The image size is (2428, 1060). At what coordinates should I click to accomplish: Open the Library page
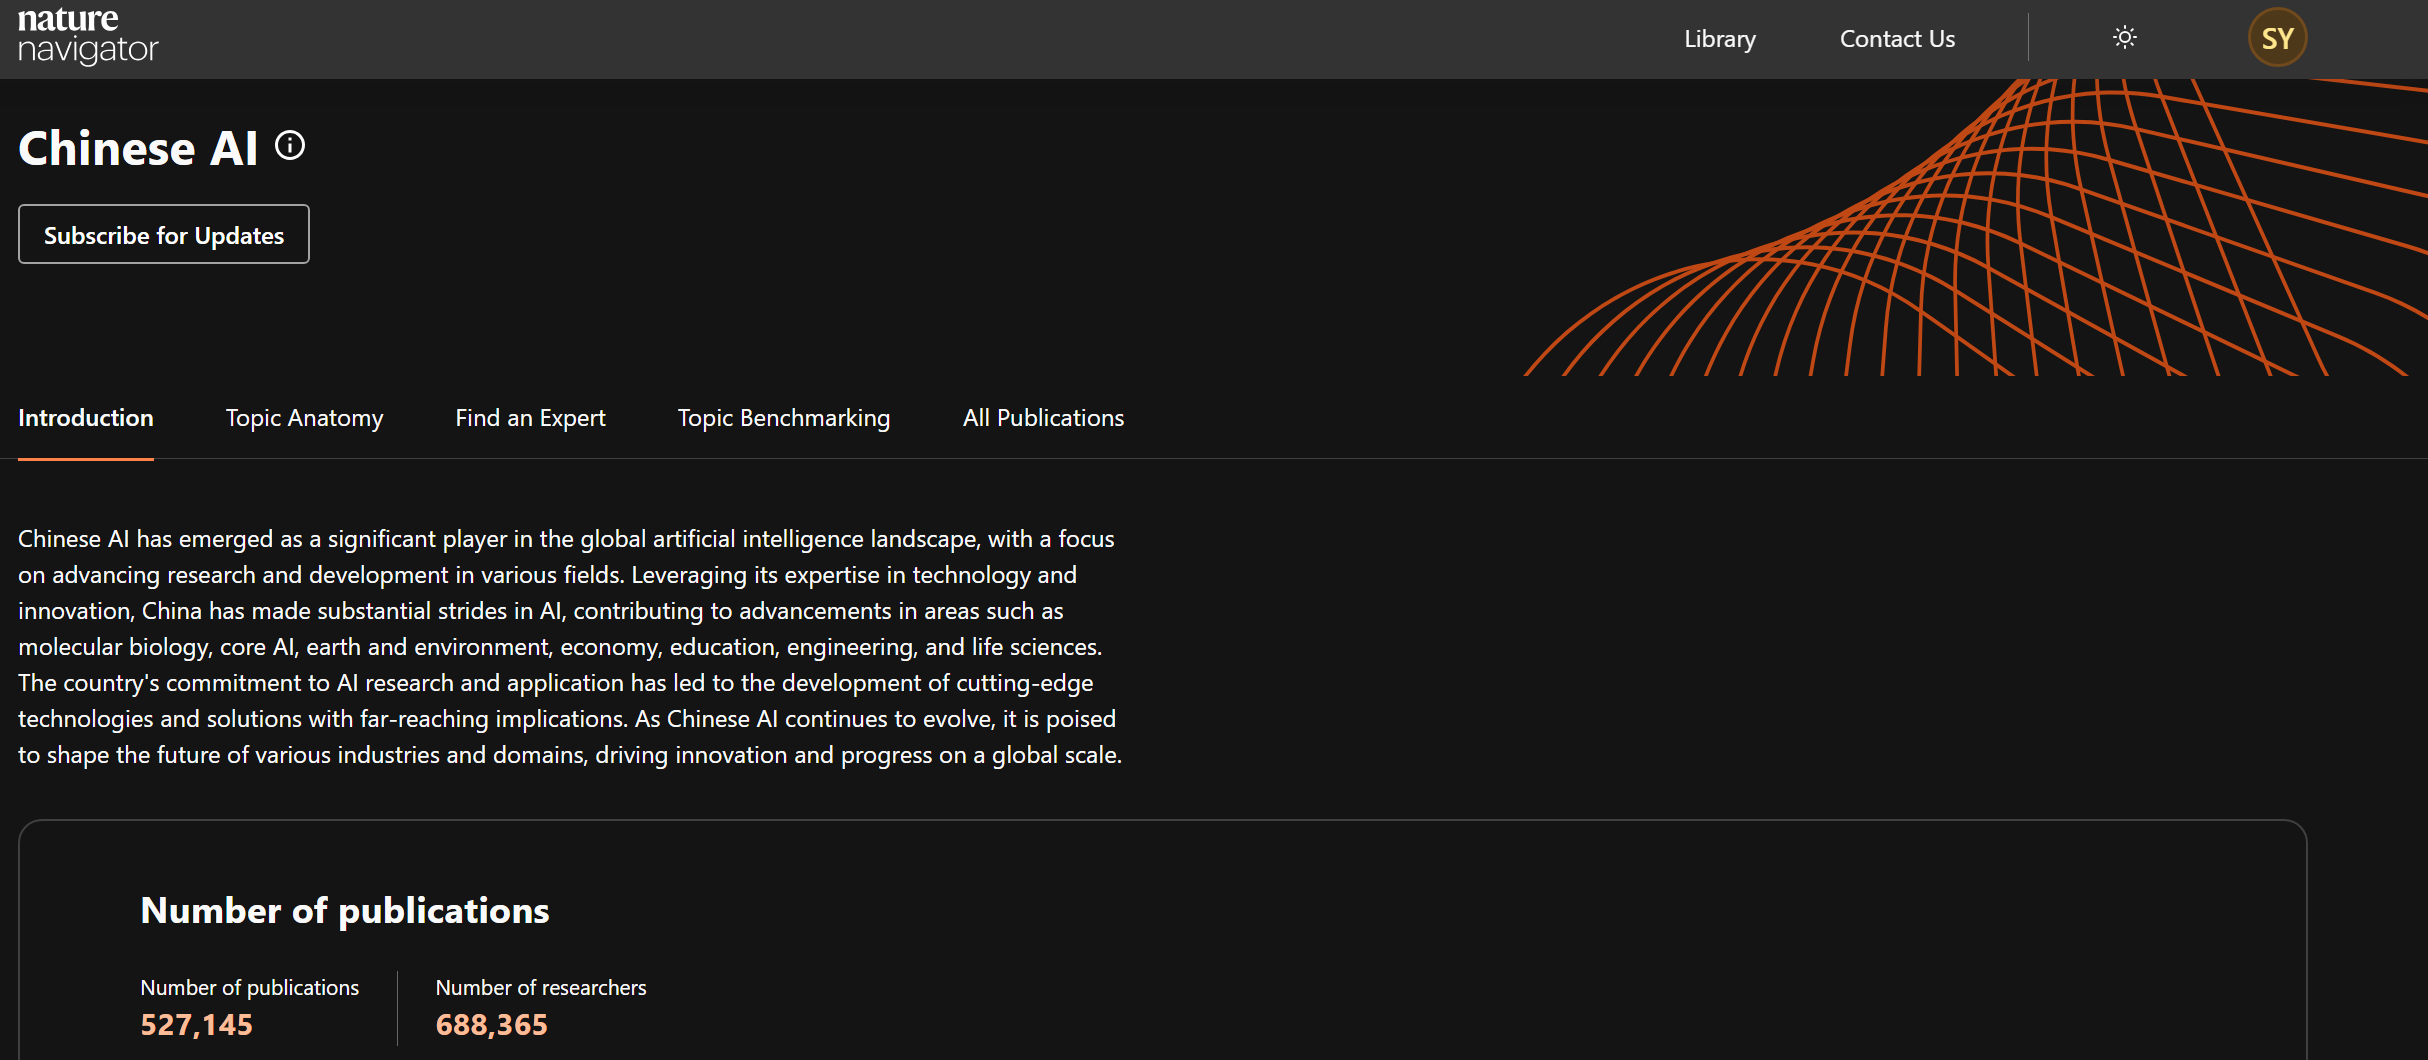1719,39
